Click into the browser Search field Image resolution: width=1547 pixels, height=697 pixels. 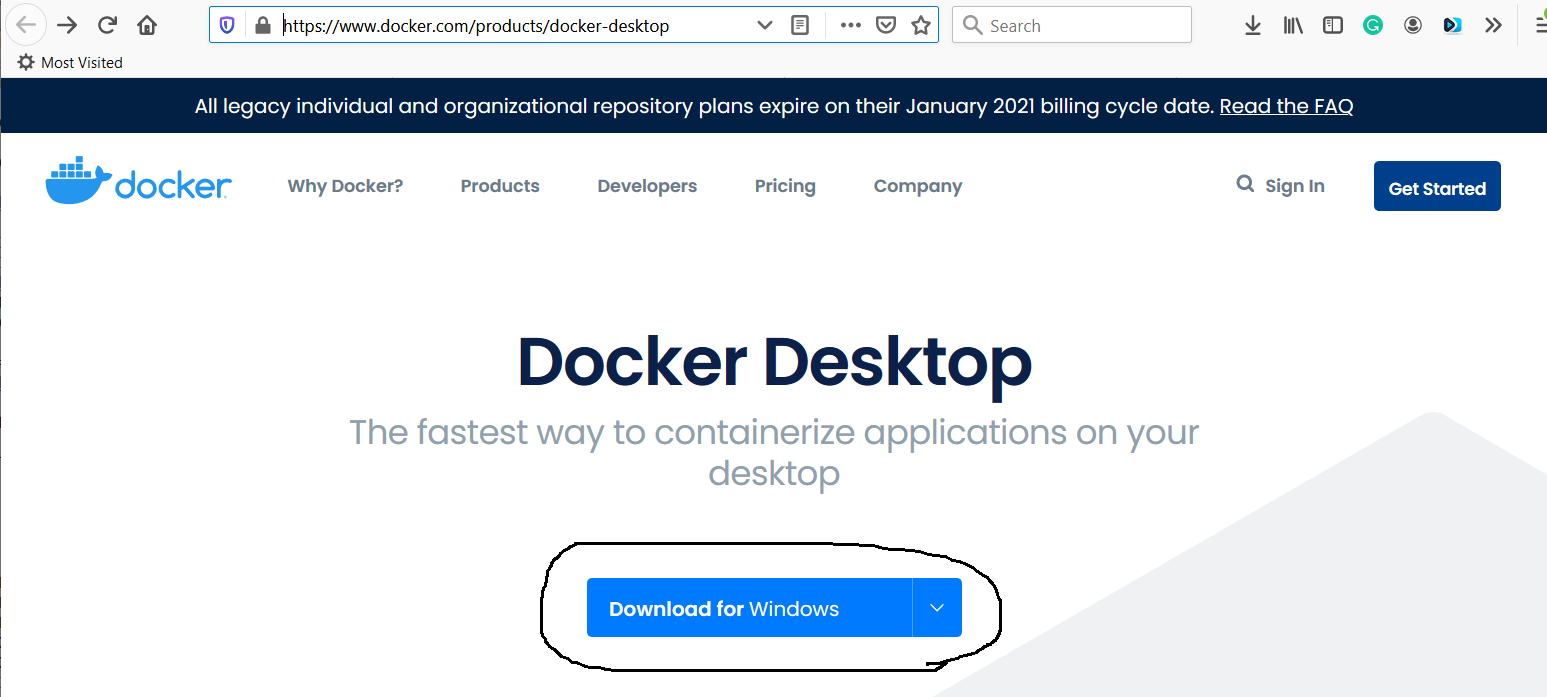[x=1072, y=26]
